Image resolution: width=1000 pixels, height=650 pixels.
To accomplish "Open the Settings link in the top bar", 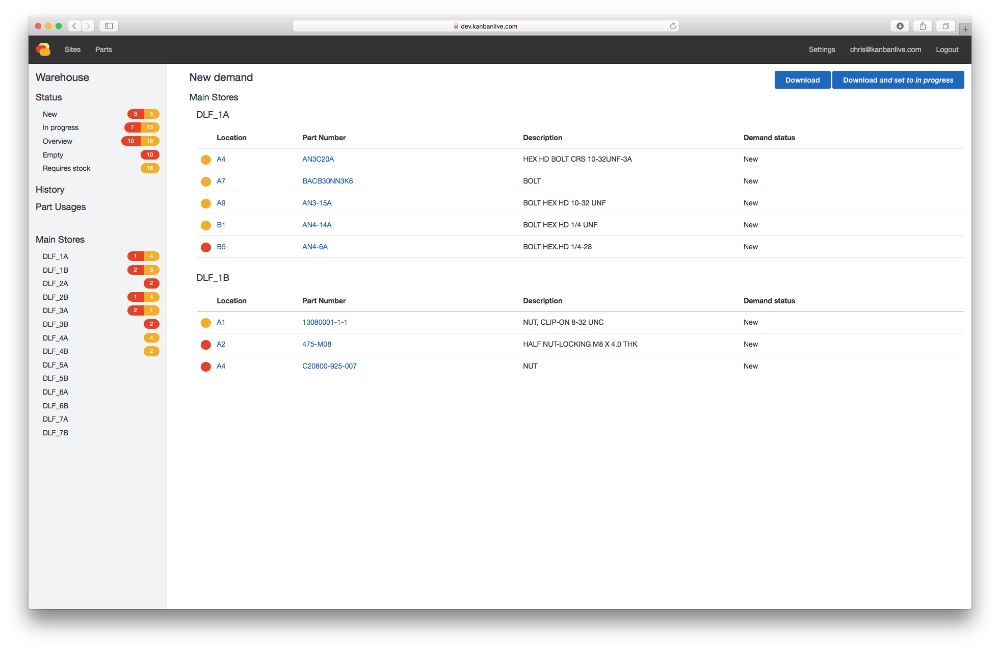I will pyautogui.click(x=822, y=49).
